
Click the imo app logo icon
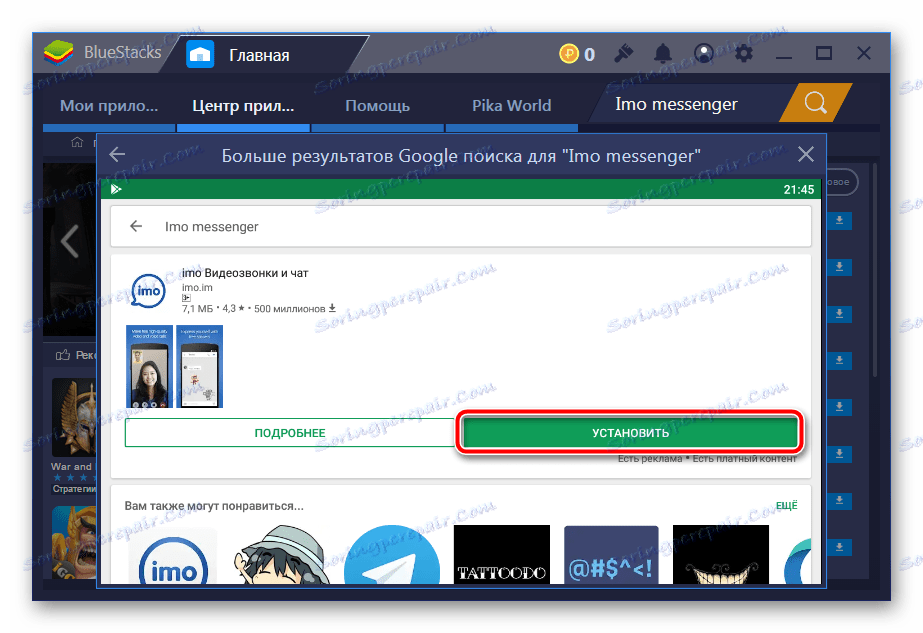click(148, 291)
